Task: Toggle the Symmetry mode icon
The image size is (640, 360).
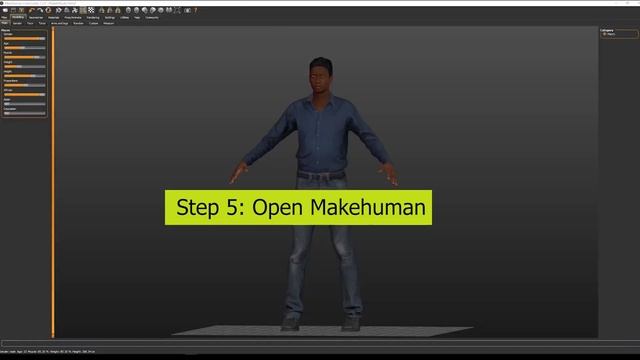Action: click(118, 10)
